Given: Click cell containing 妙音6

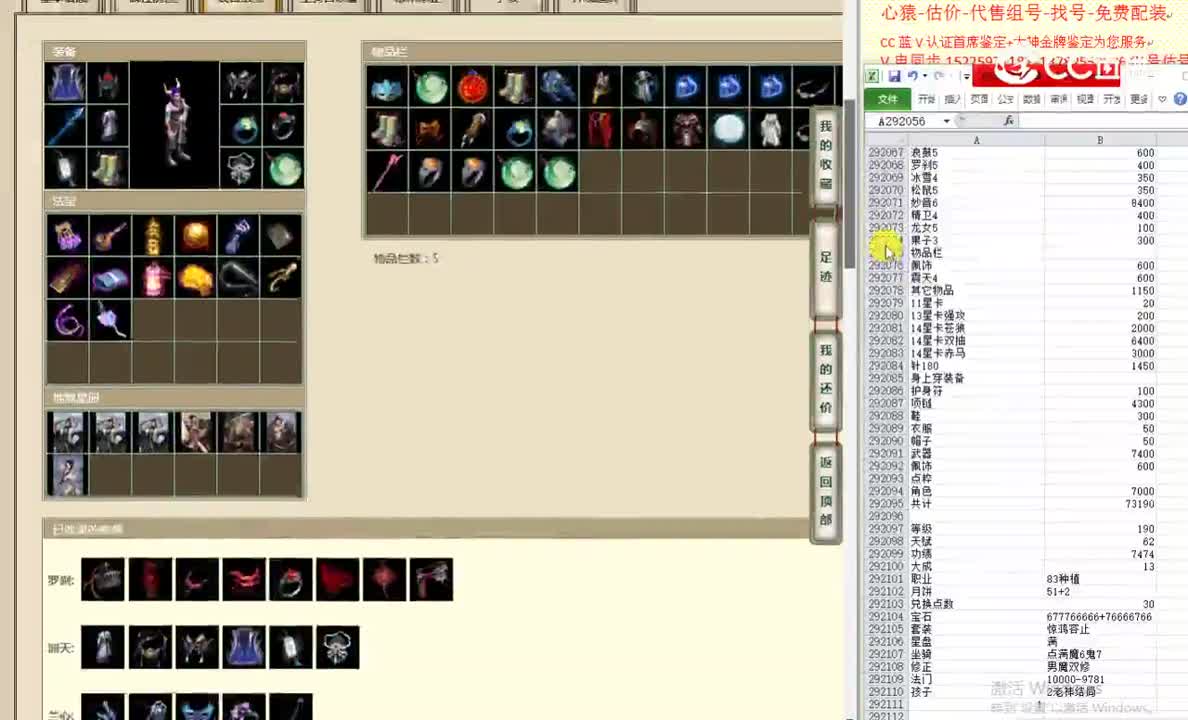Looking at the screenshot, I should (976, 203).
